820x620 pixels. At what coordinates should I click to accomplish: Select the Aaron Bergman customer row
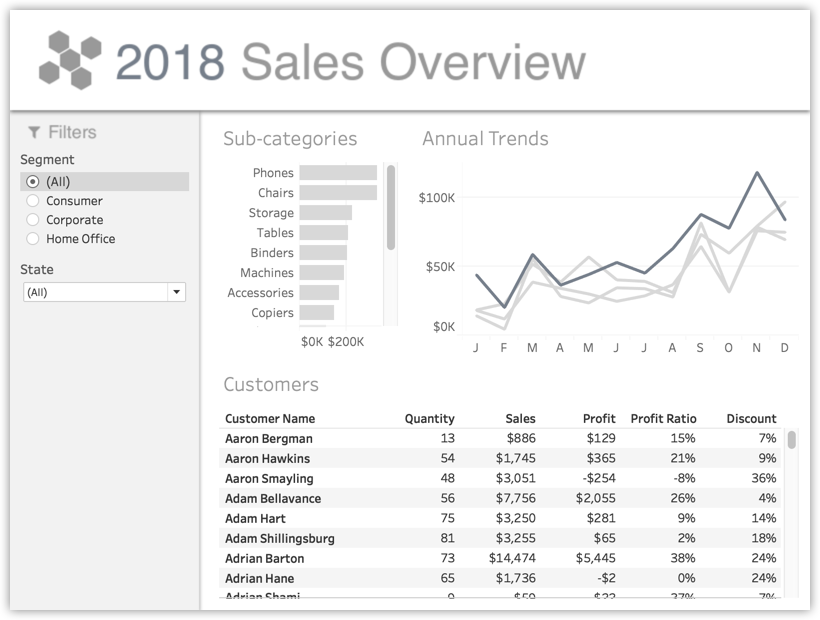click(x=269, y=439)
